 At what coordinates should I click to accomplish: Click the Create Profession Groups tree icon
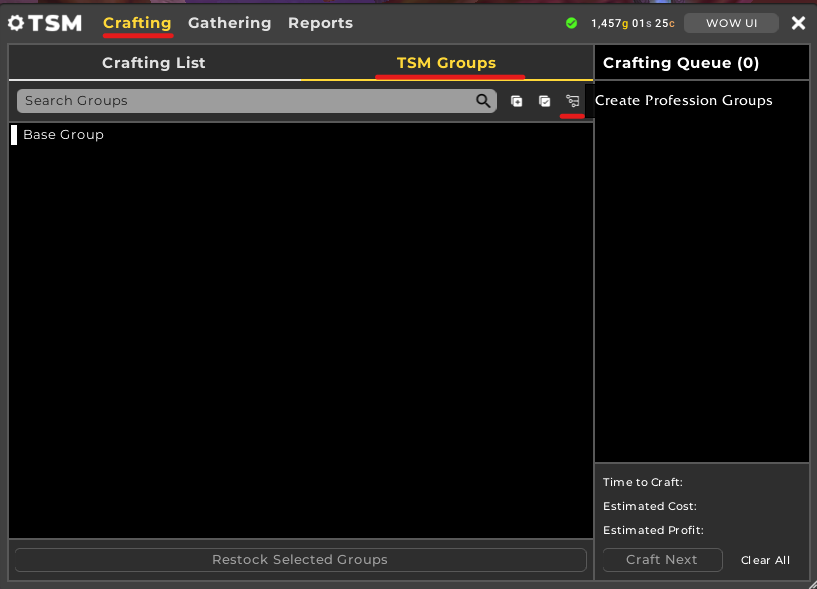click(573, 101)
